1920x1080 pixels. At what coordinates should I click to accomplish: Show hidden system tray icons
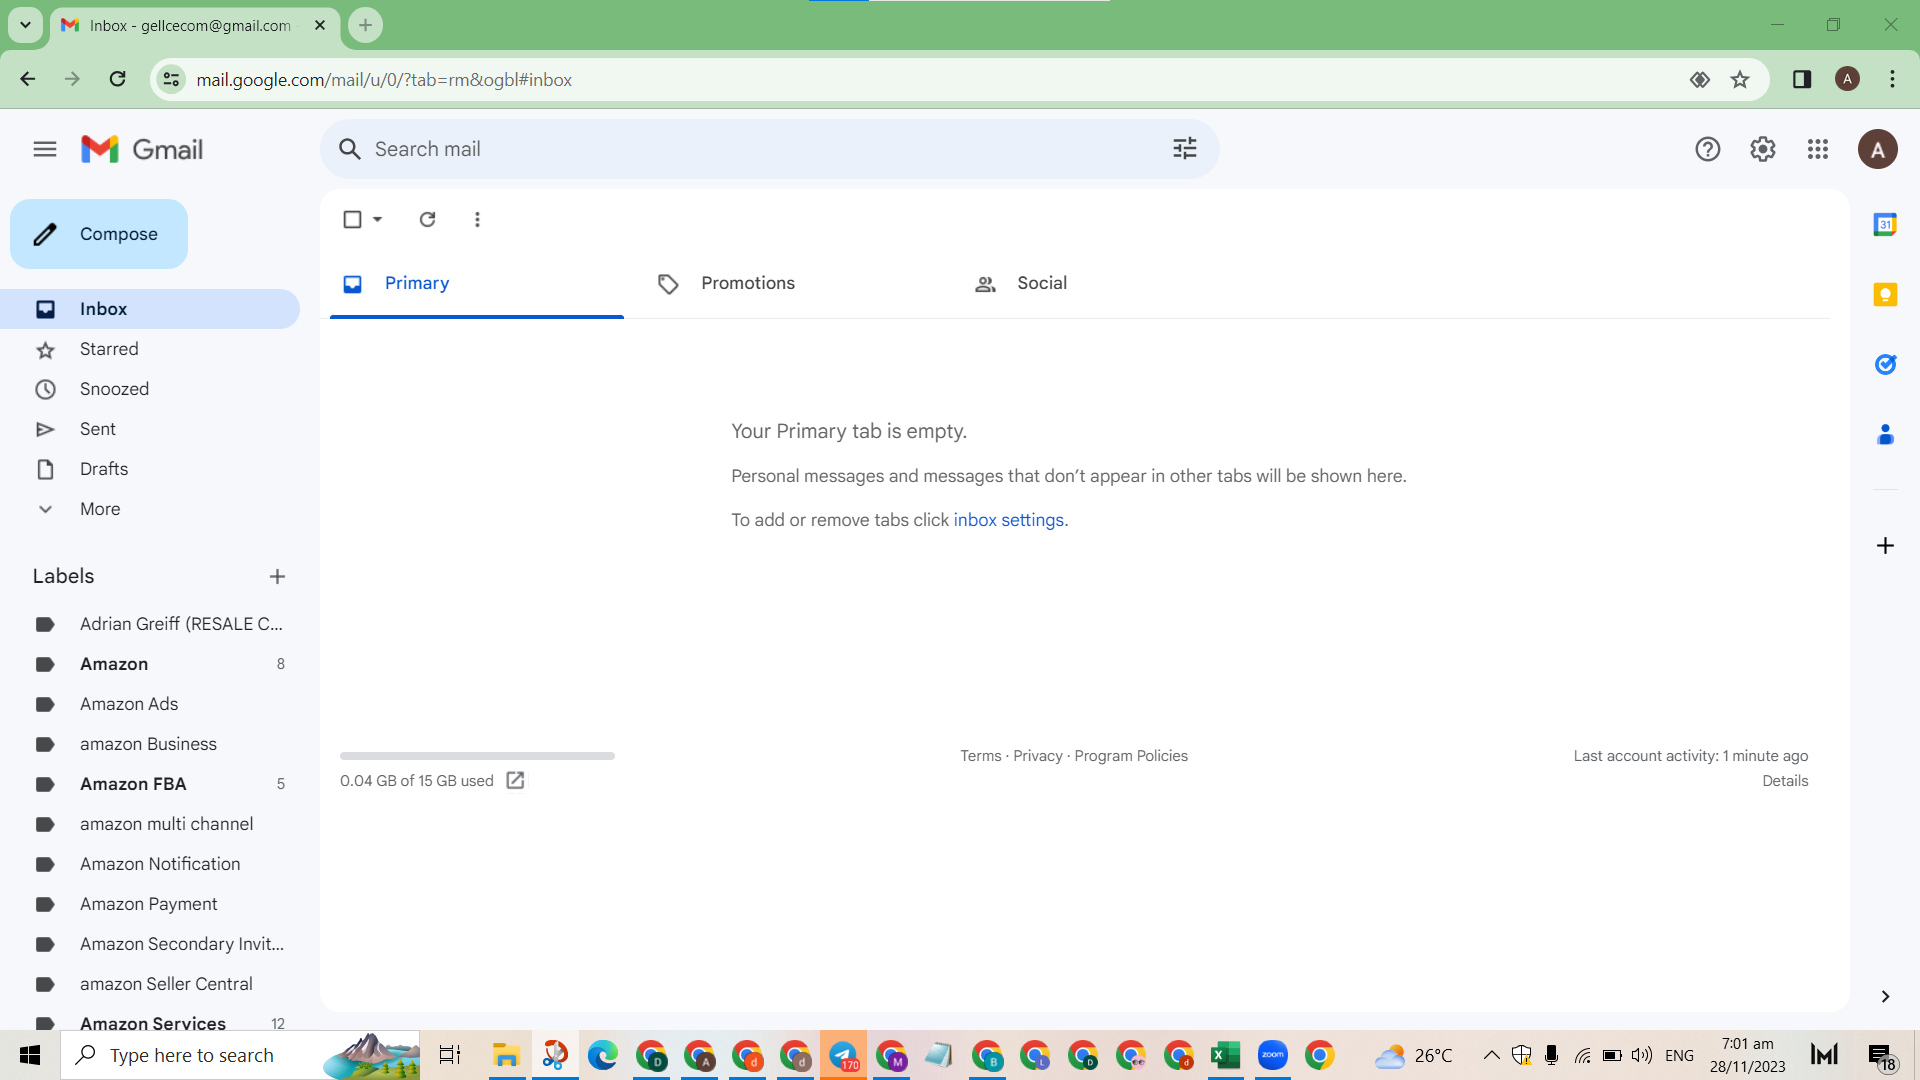(1491, 1055)
